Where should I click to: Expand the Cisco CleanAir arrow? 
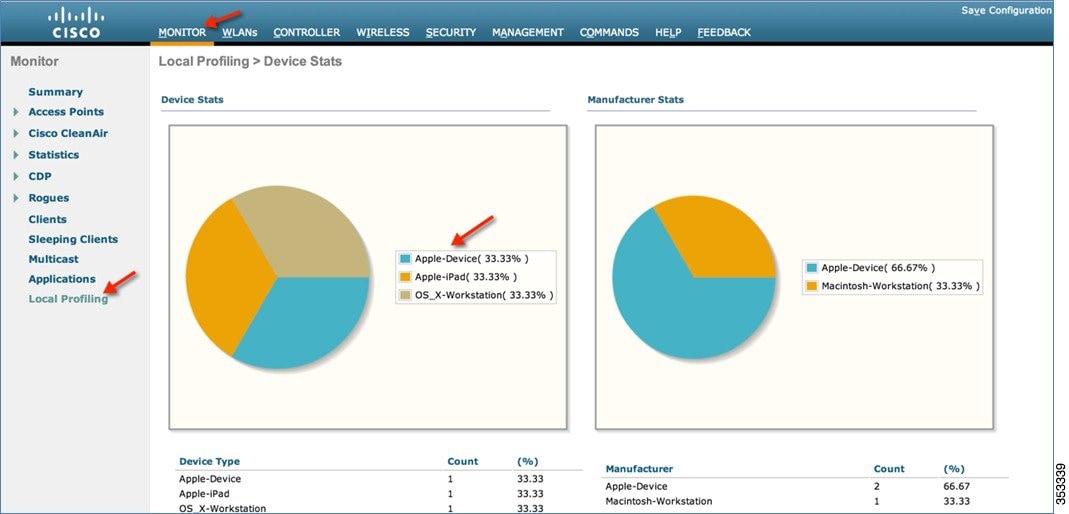click(16, 134)
